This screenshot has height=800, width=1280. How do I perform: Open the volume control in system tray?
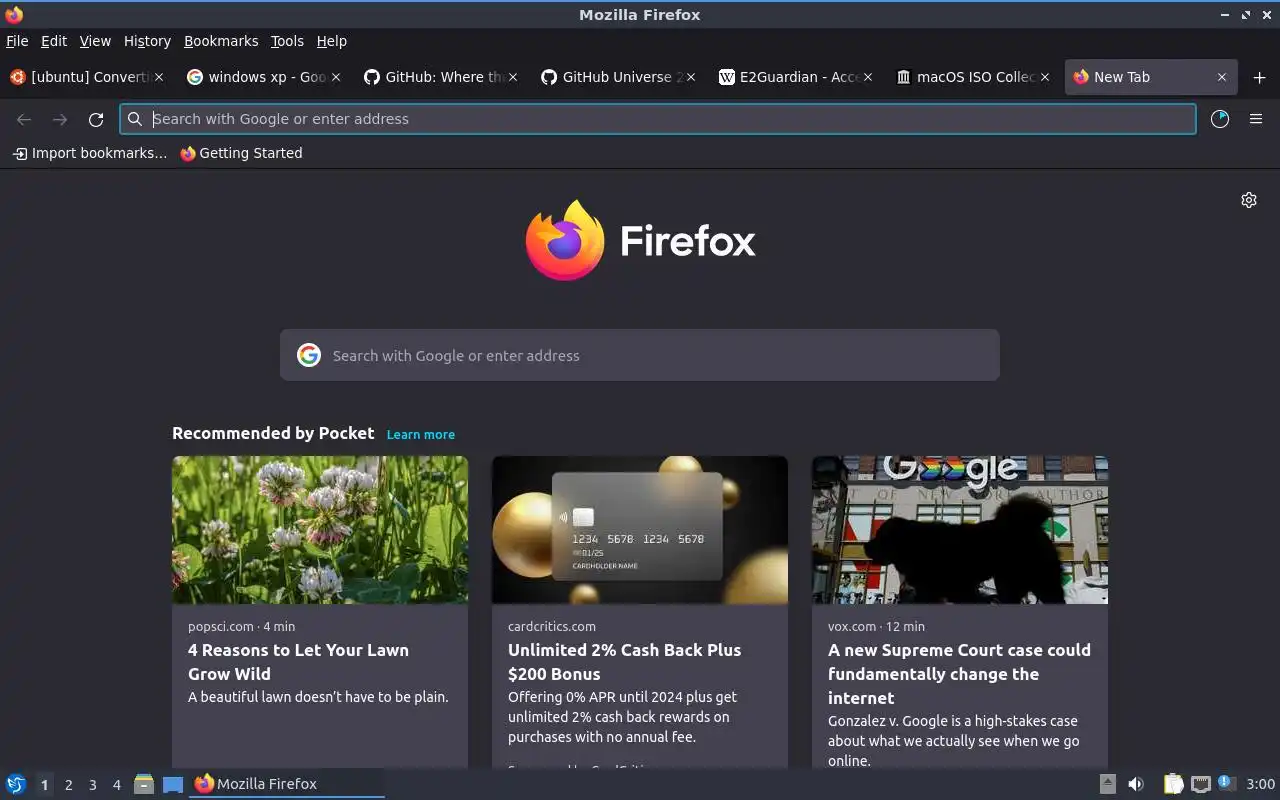(x=1136, y=784)
